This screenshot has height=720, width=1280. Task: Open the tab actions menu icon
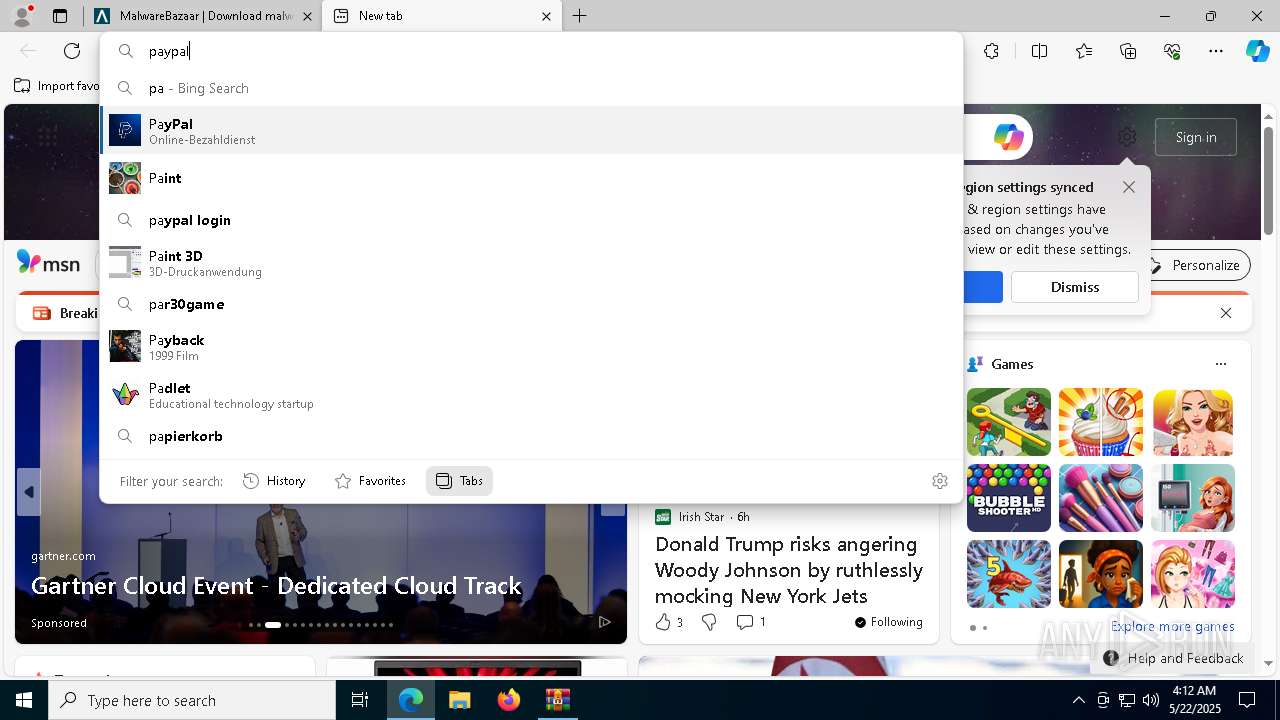(x=60, y=16)
